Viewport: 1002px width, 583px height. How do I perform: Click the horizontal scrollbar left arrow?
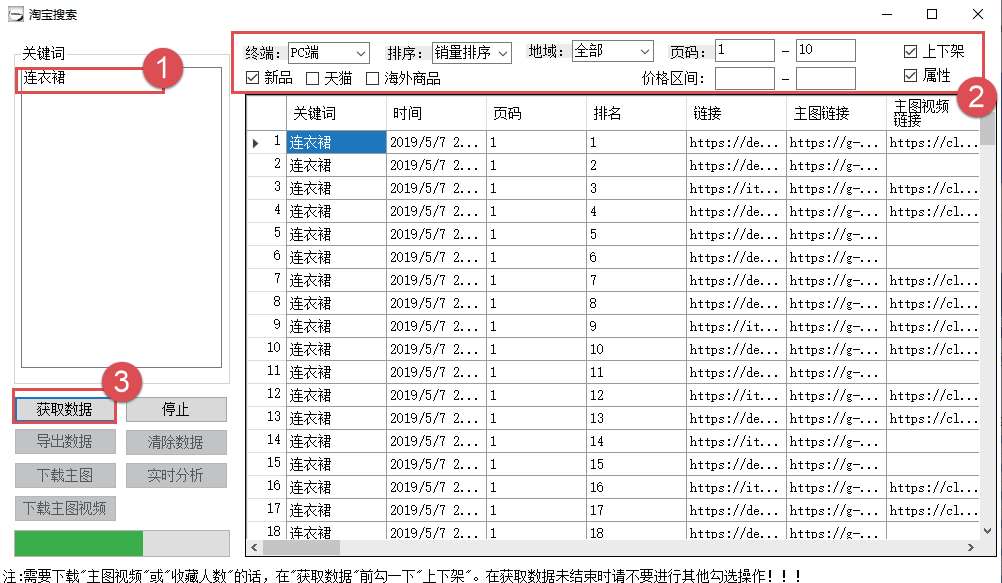254,547
